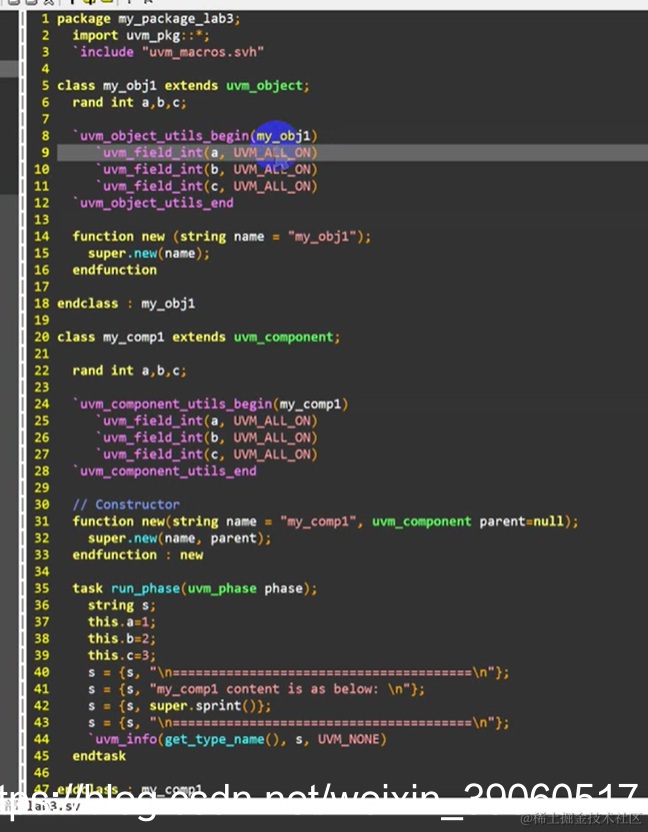The image size is (648, 832).
Task: Click 'get_type_name' on line 44
Action: [x=214, y=740]
